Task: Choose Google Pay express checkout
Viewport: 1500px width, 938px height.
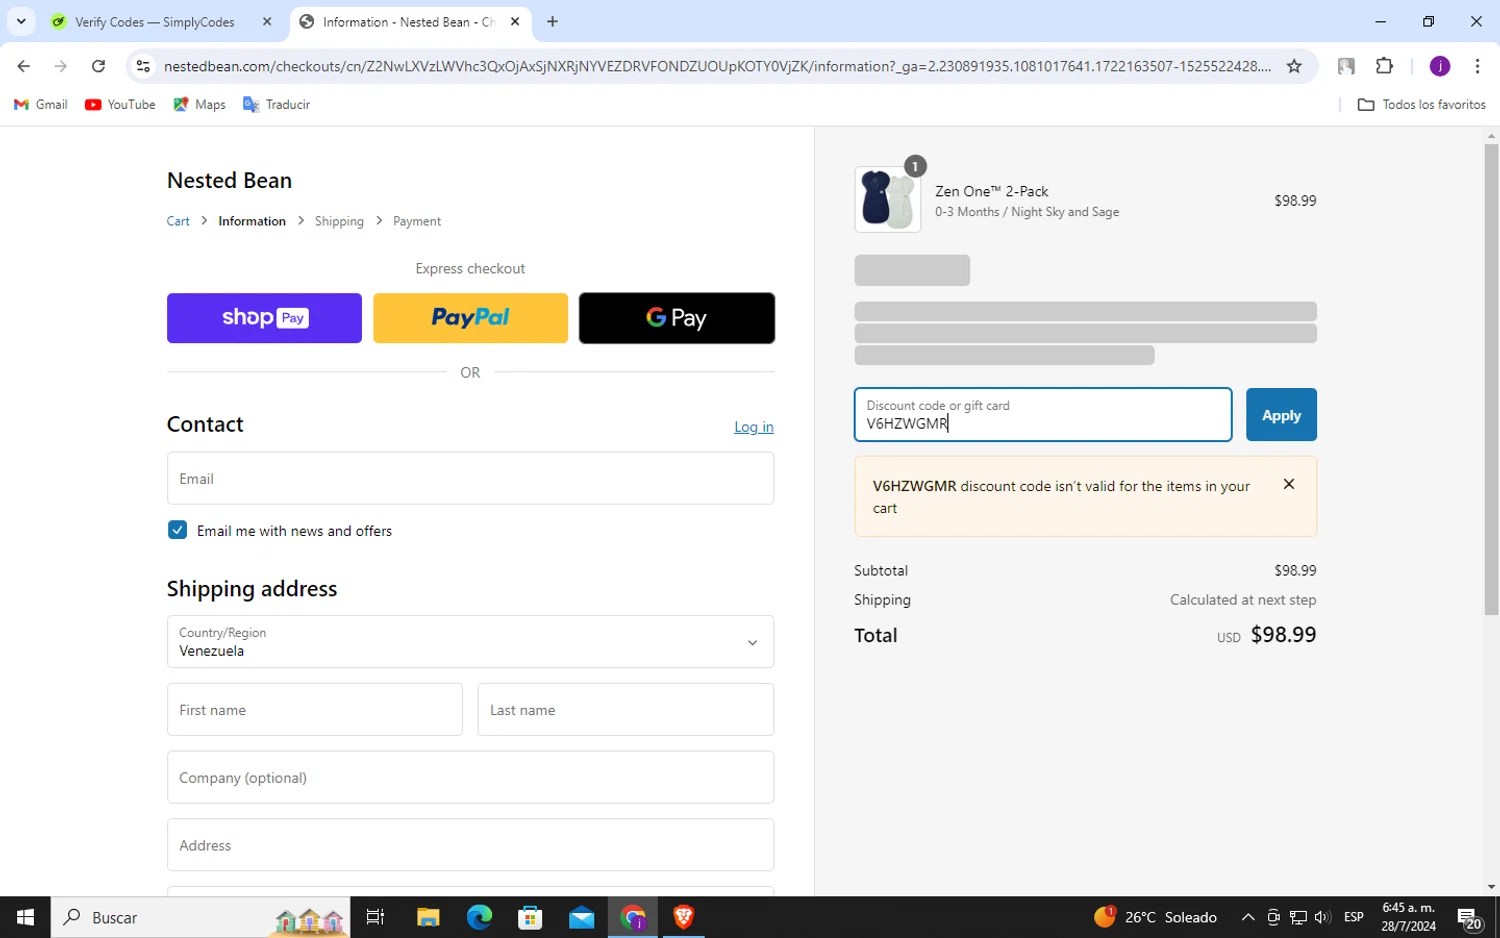Action: pos(677,318)
